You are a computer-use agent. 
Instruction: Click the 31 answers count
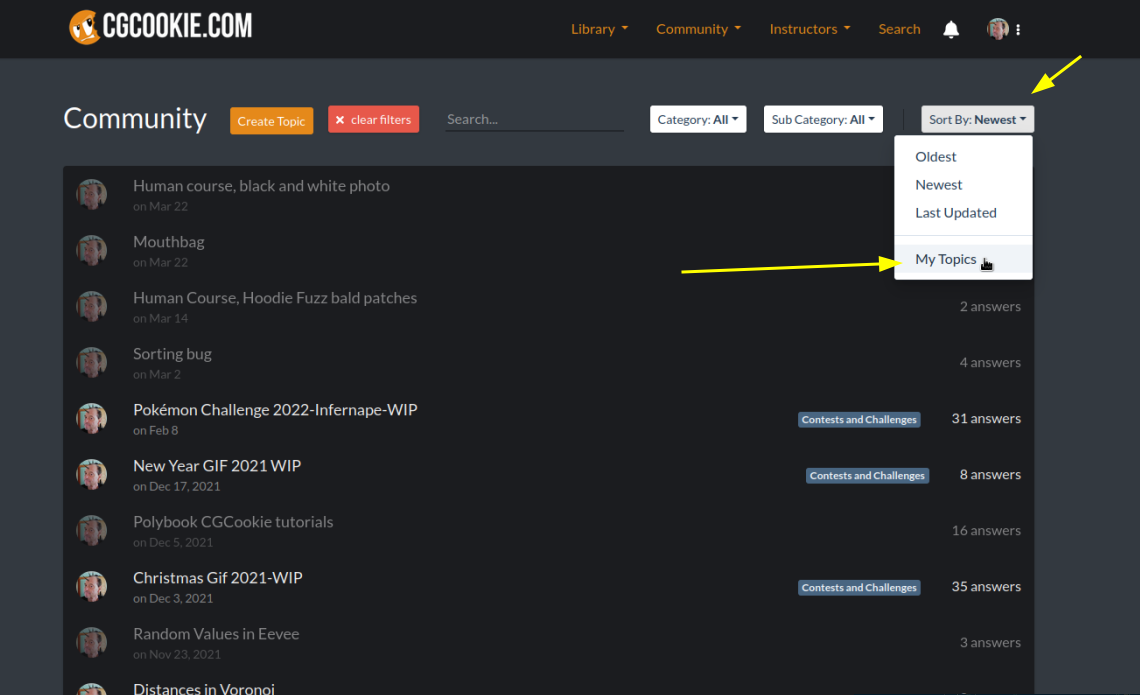(x=986, y=418)
